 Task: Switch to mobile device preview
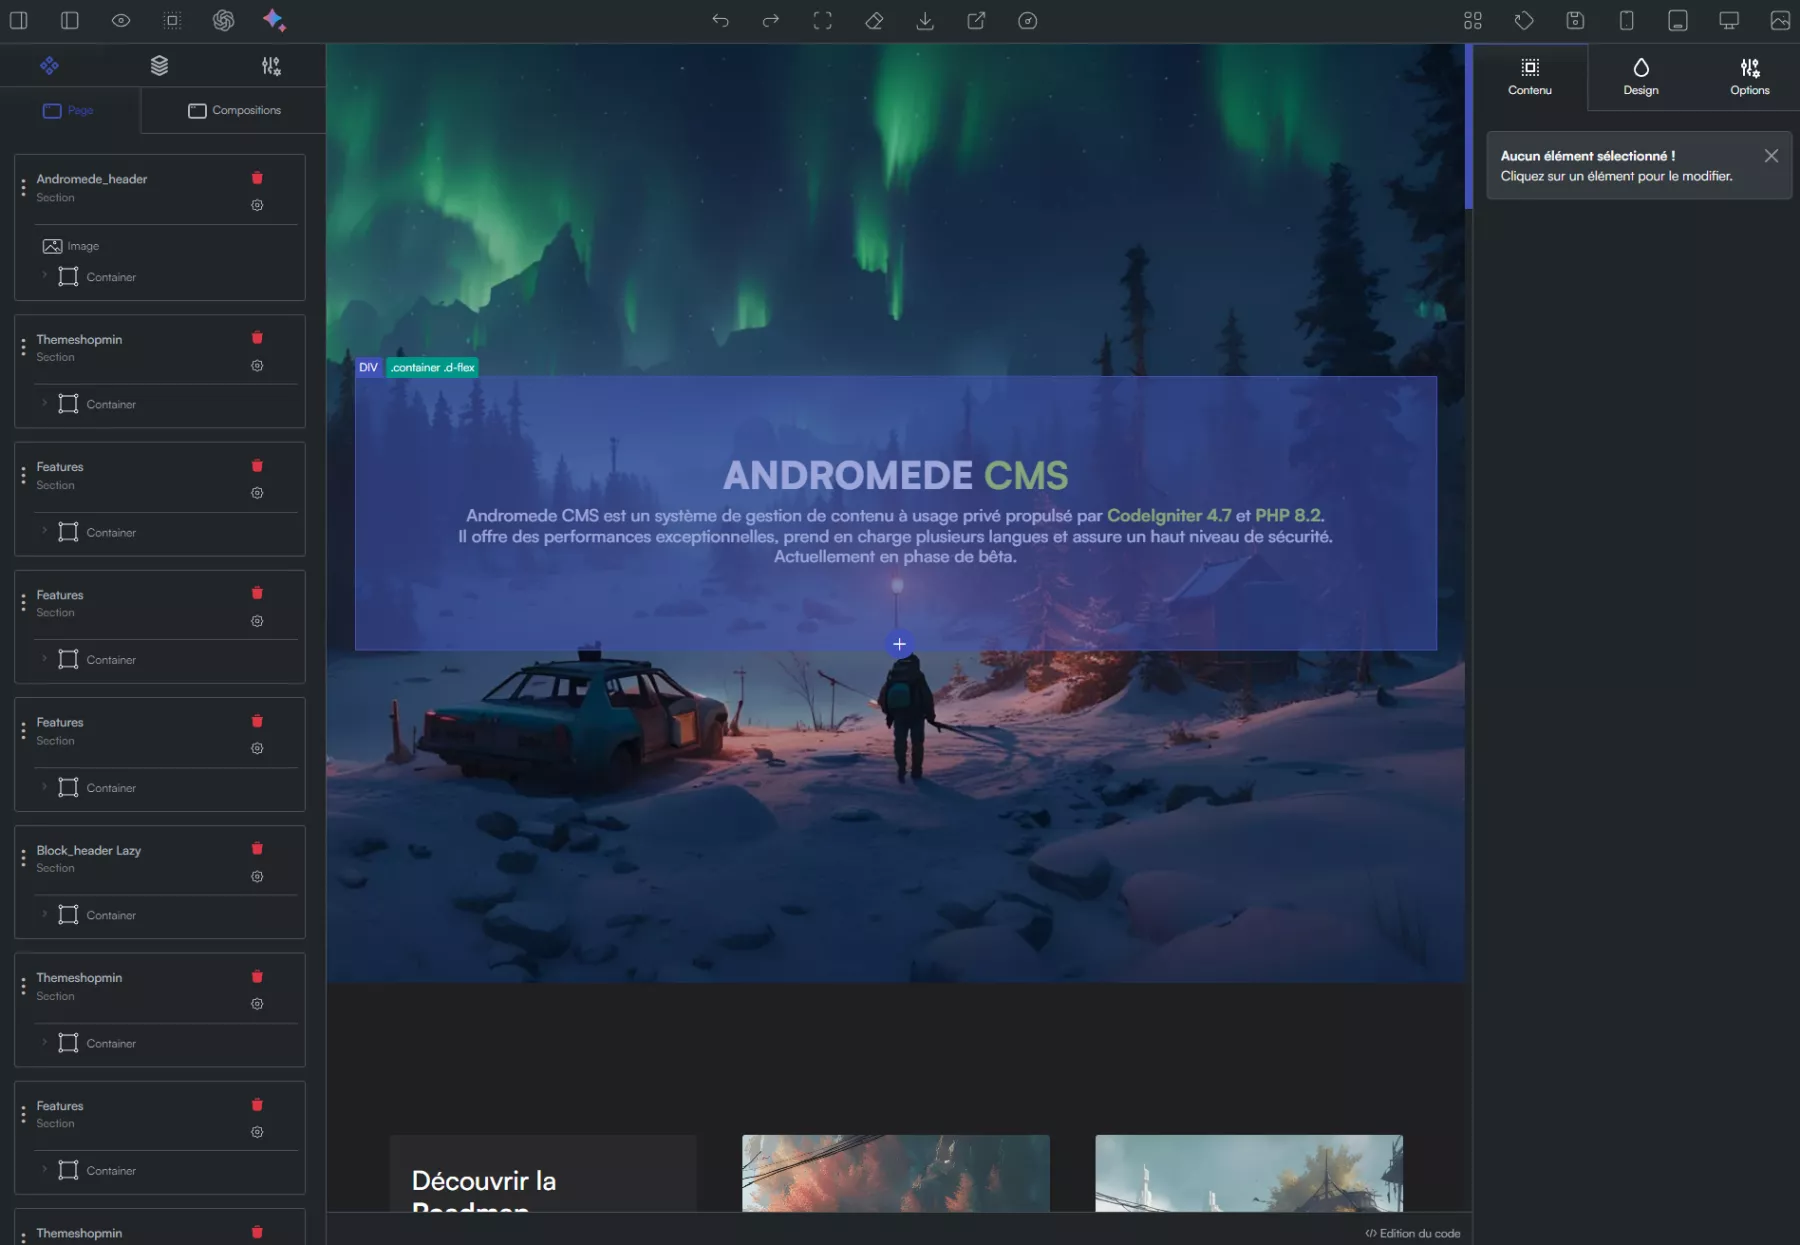[1627, 20]
